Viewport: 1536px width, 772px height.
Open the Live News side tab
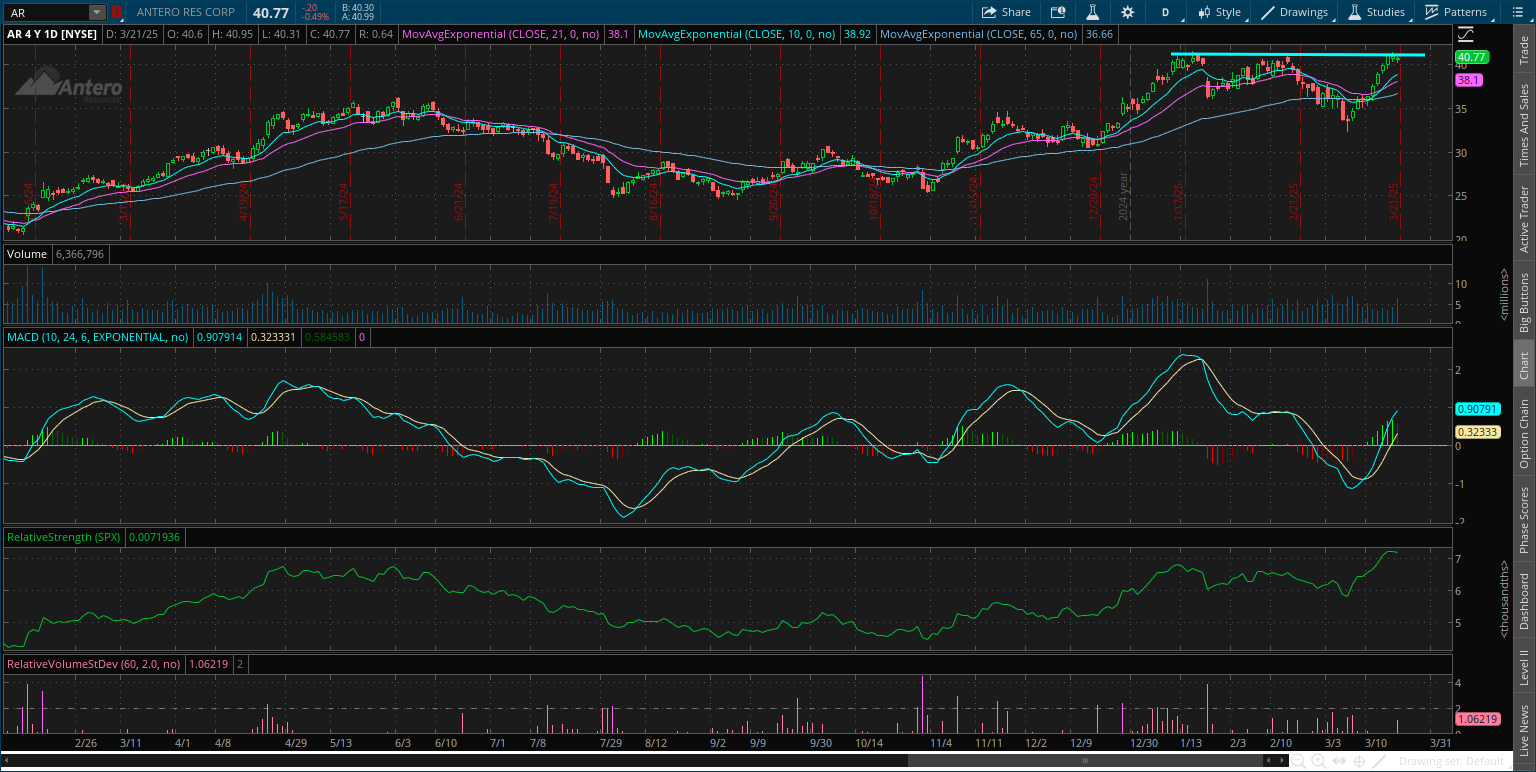click(x=1524, y=730)
